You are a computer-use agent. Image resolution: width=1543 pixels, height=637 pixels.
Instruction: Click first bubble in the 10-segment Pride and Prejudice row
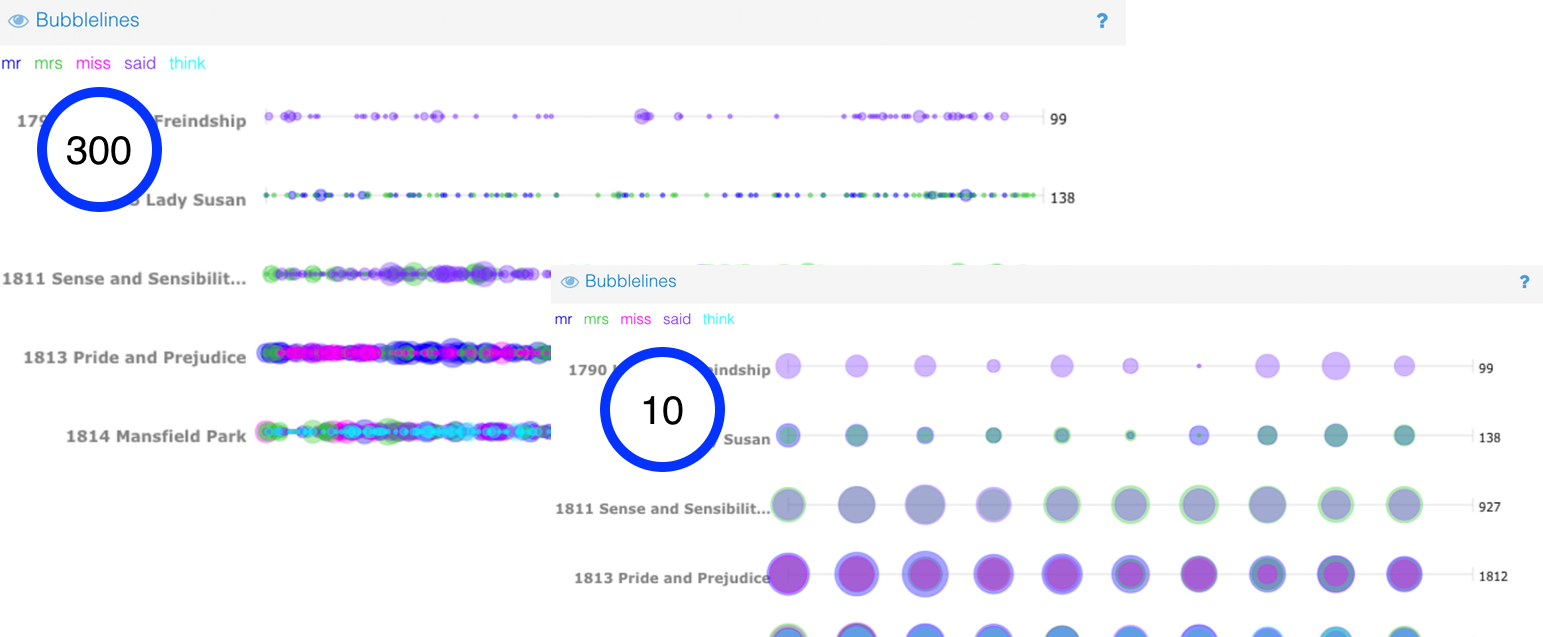tap(788, 575)
